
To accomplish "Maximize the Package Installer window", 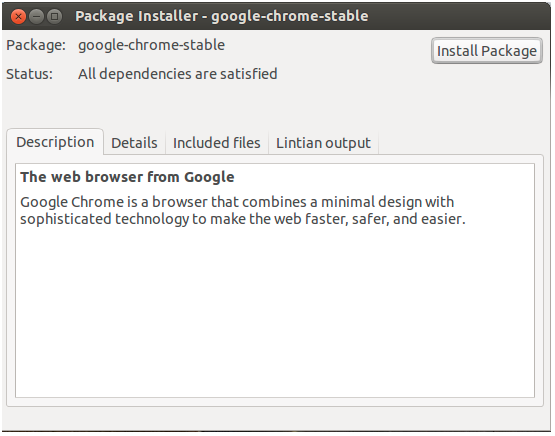I will click(55, 16).
